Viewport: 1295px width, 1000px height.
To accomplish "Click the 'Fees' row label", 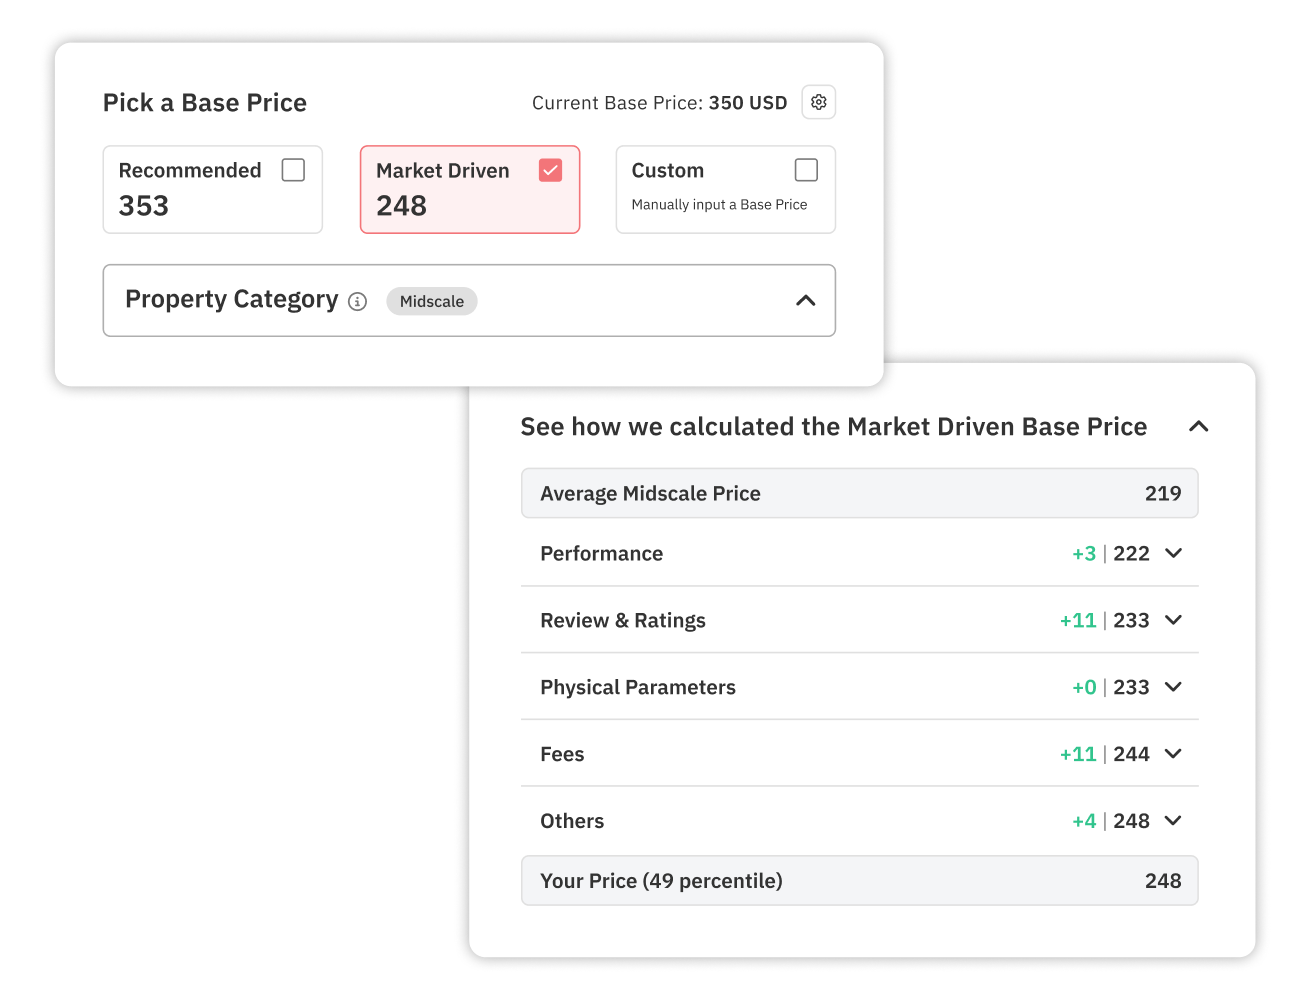I will (562, 755).
